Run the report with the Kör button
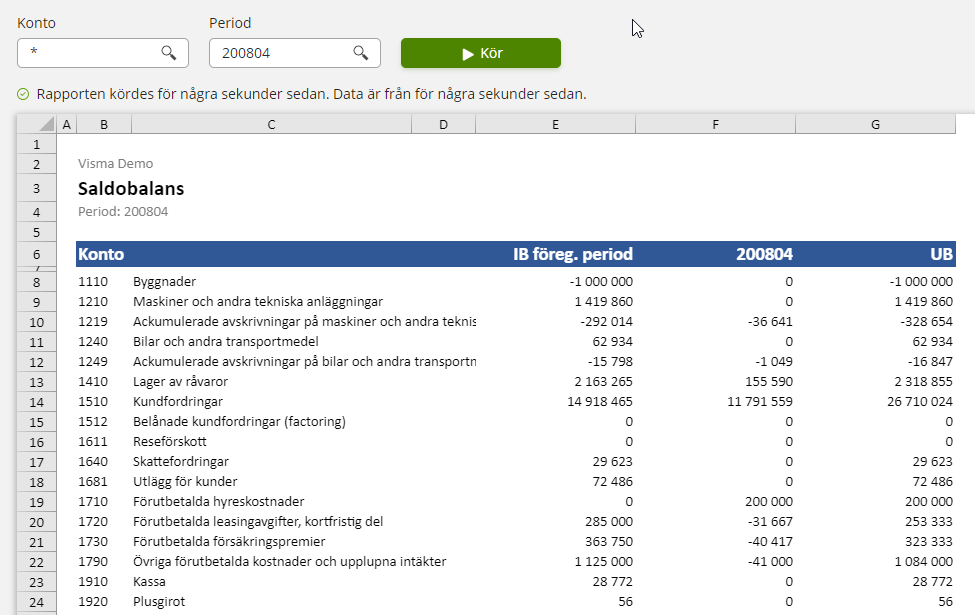 pos(480,52)
